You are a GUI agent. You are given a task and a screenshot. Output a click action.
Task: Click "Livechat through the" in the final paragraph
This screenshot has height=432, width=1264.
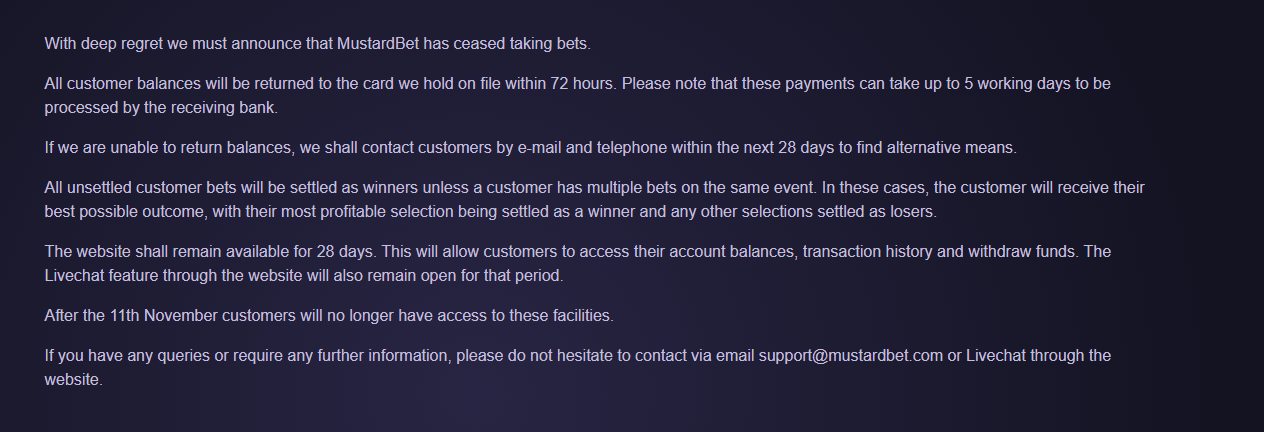(1038, 356)
